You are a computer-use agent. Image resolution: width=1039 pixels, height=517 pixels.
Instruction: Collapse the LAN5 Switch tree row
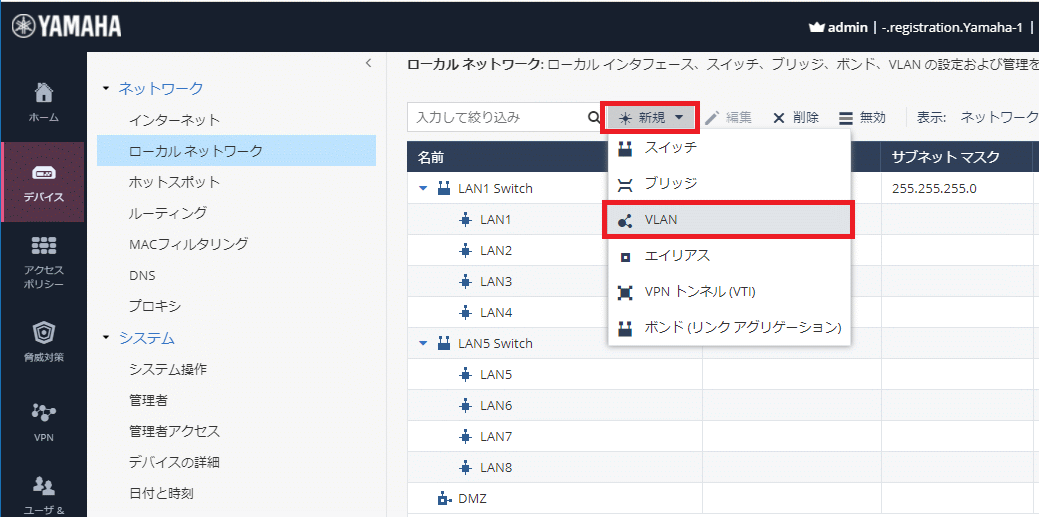pos(423,344)
